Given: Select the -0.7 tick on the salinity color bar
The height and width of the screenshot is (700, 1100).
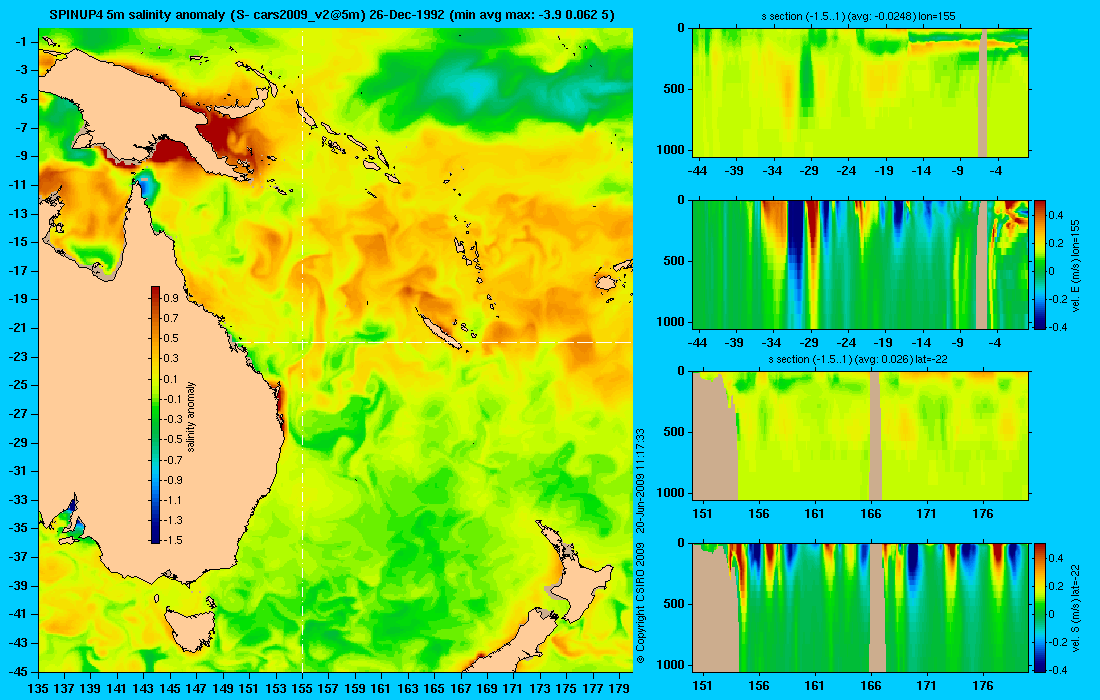Looking at the screenshot, I should pos(172,460).
